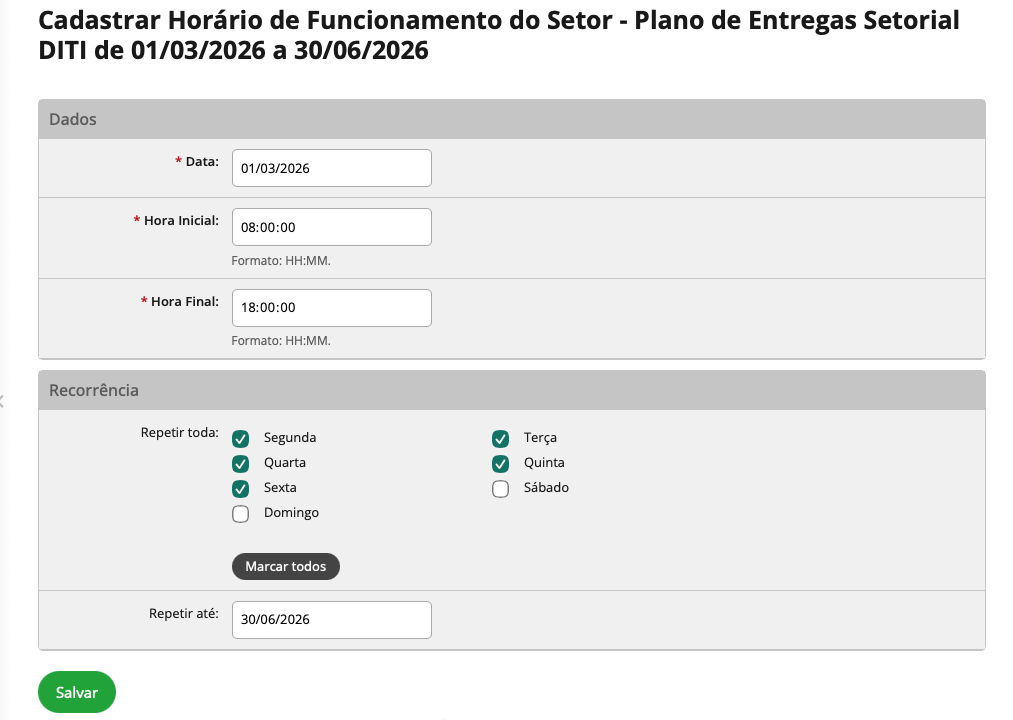Click the Repetir até date field
Screen dimensions: 1013x720
click(x=331, y=620)
